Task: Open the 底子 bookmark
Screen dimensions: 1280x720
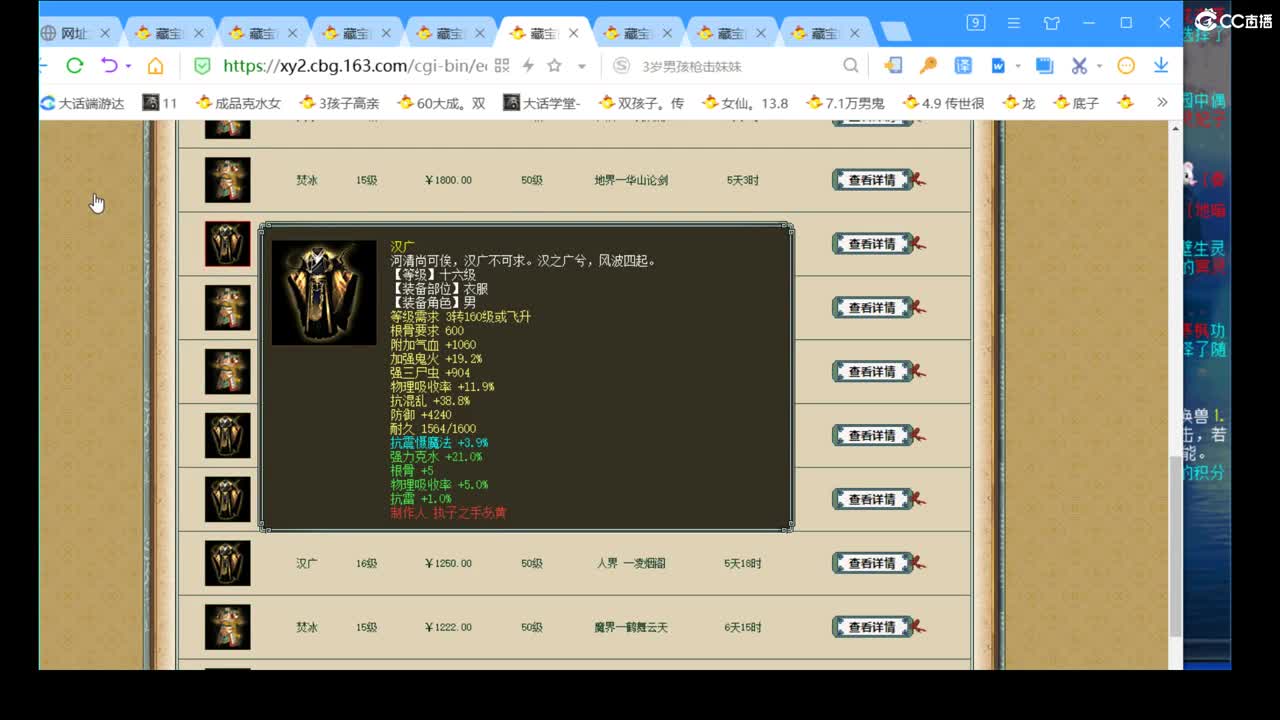Action: [1076, 102]
